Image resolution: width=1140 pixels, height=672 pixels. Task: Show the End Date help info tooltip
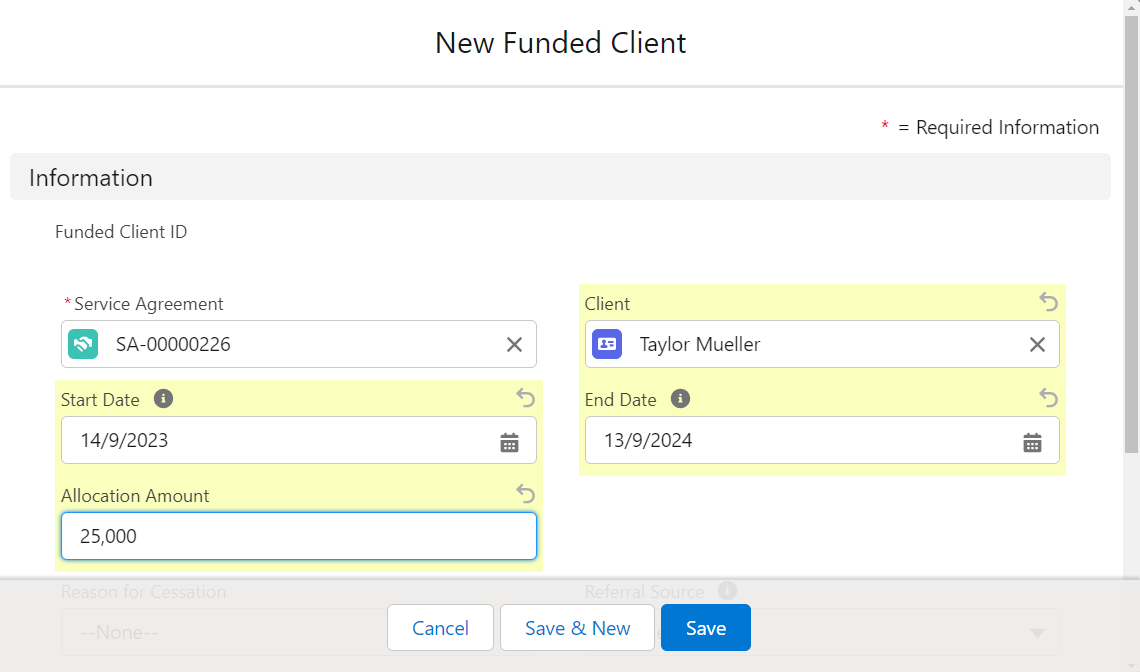(681, 399)
